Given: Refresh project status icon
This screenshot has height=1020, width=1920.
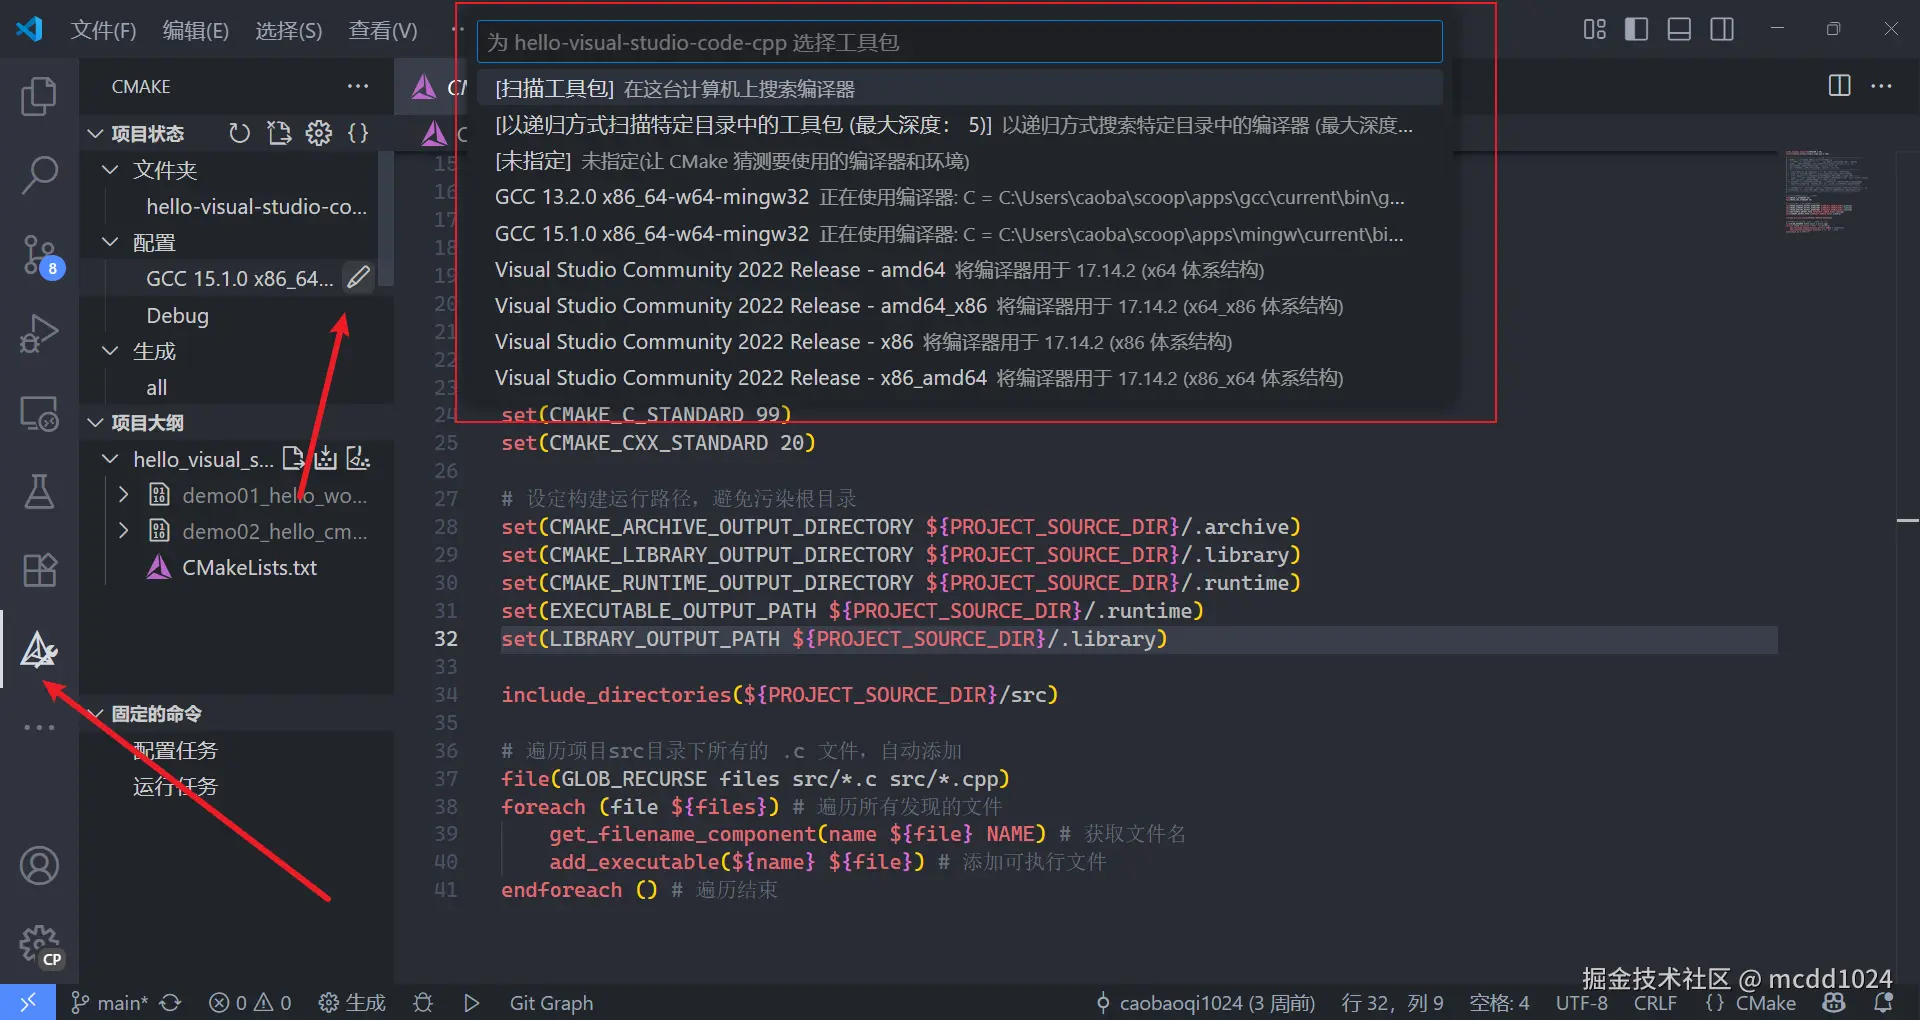Looking at the screenshot, I should (x=239, y=133).
